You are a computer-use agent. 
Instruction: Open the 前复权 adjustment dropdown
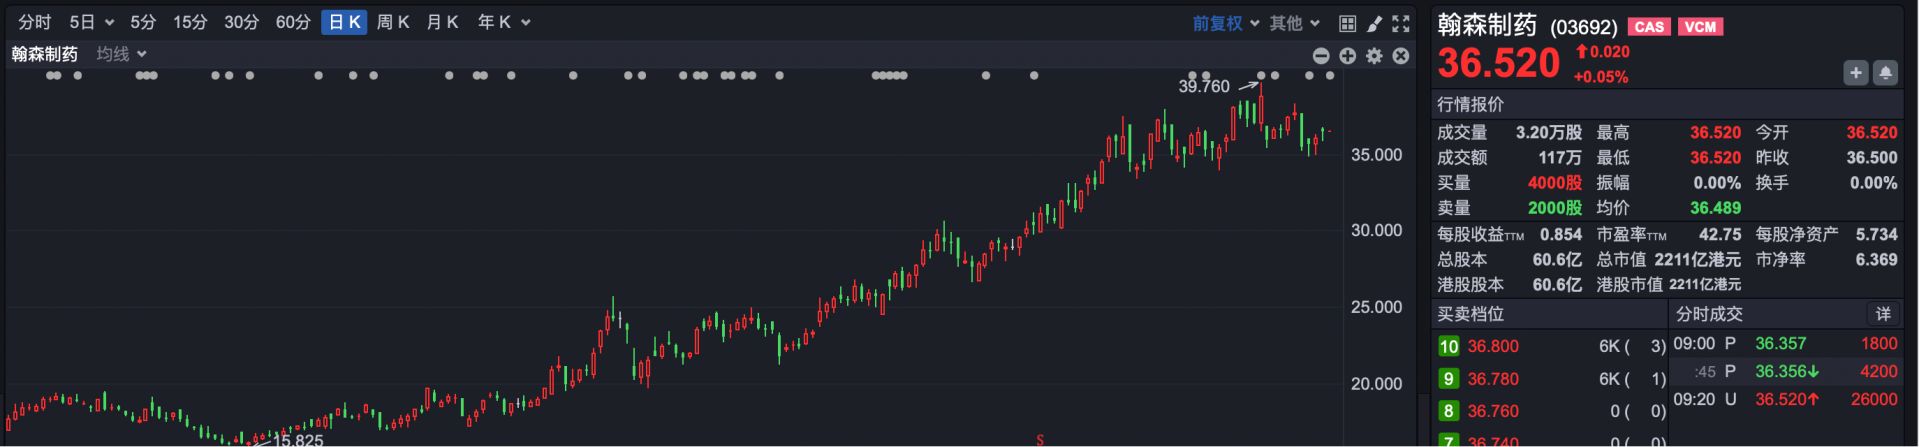[x=1224, y=23]
